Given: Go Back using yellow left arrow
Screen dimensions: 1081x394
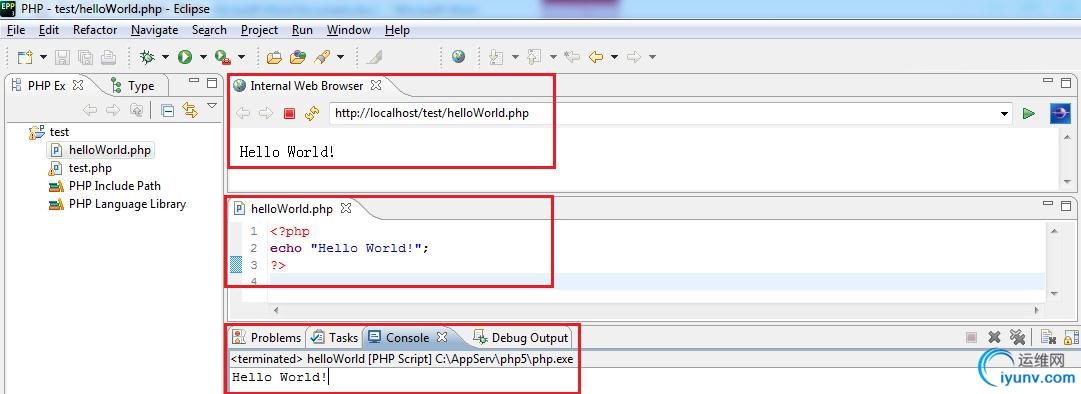Looking at the screenshot, I should pos(596,57).
